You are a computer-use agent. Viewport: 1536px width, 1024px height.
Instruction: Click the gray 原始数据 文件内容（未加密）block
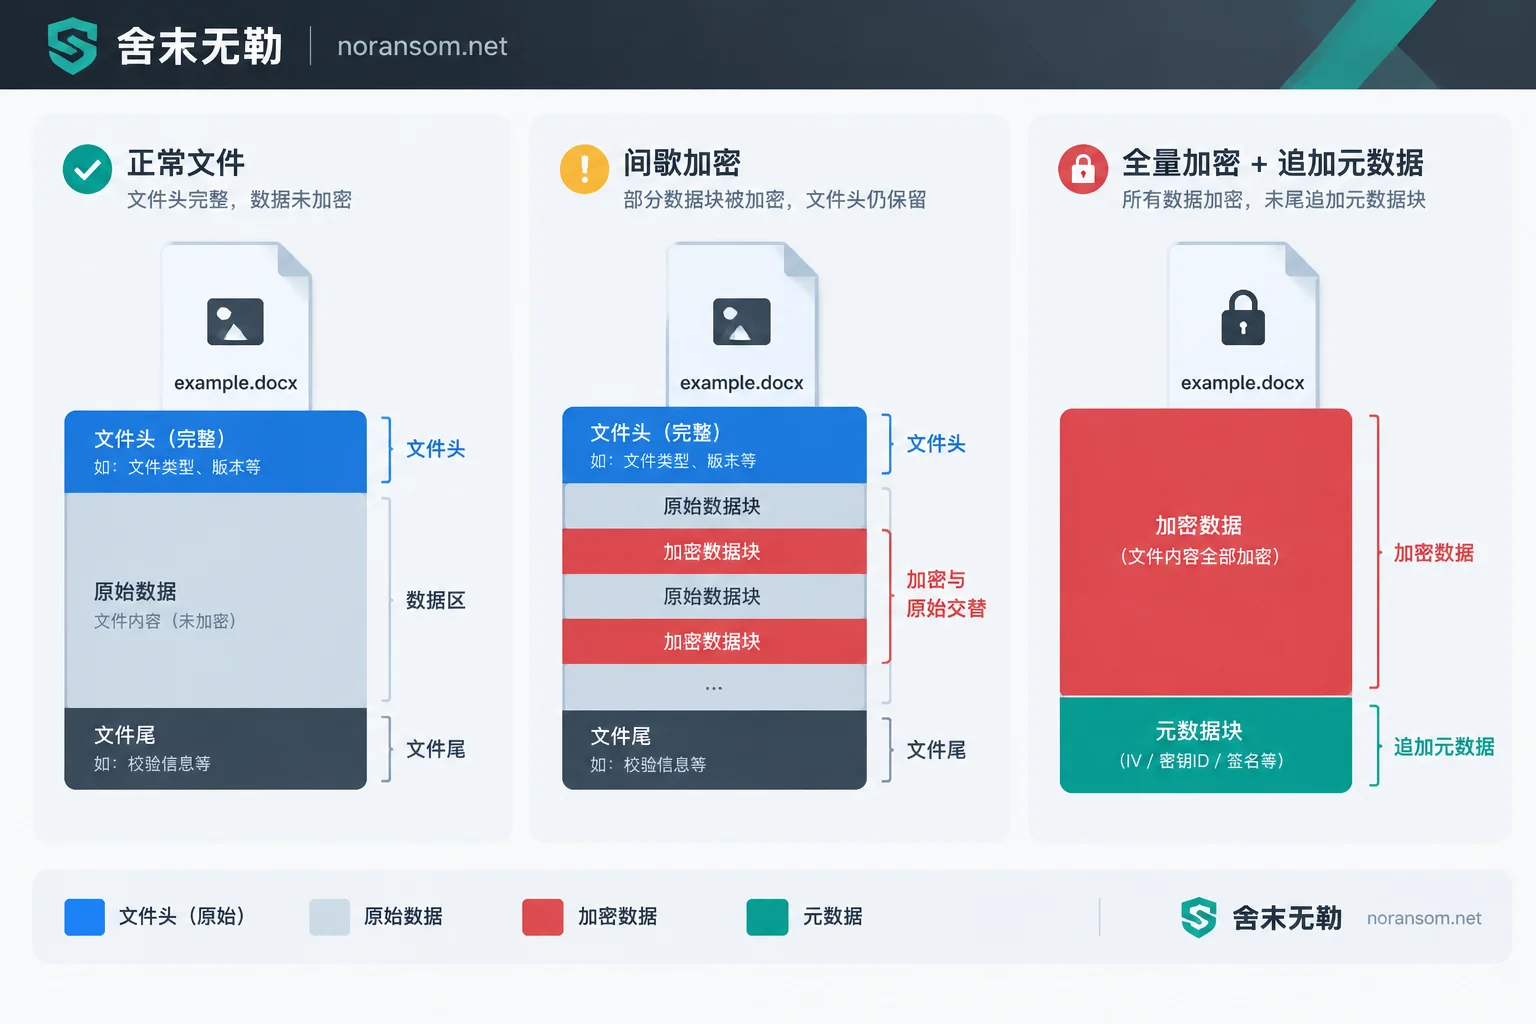215,600
